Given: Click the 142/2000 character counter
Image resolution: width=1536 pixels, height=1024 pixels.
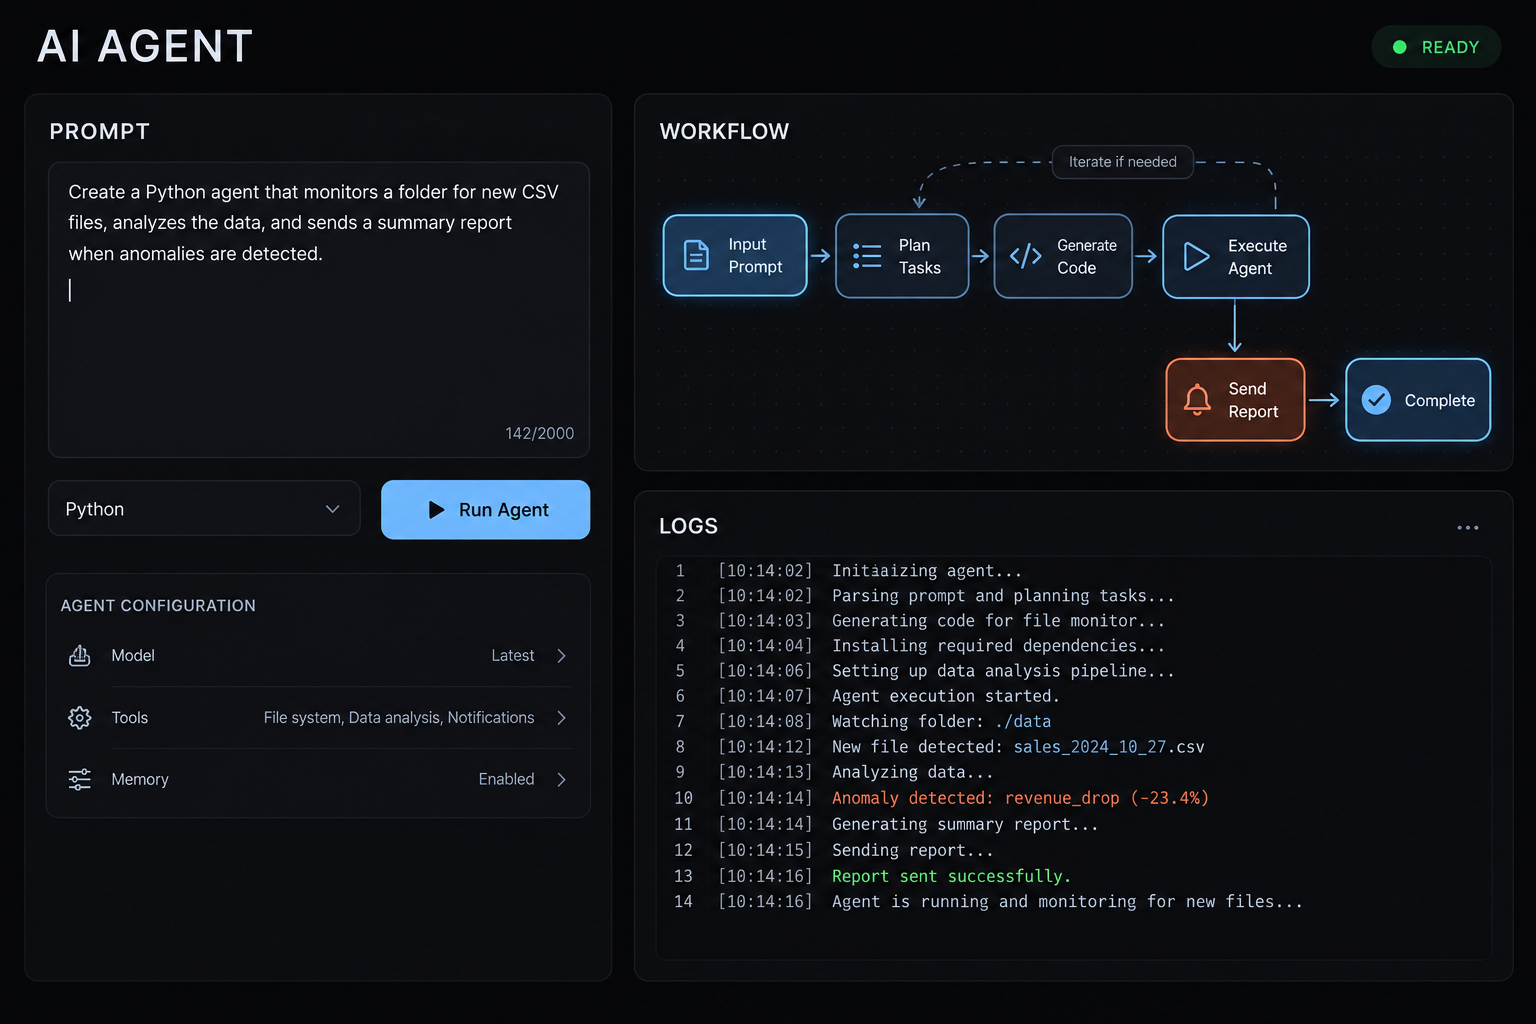Looking at the screenshot, I should pyautogui.click(x=540, y=433).
